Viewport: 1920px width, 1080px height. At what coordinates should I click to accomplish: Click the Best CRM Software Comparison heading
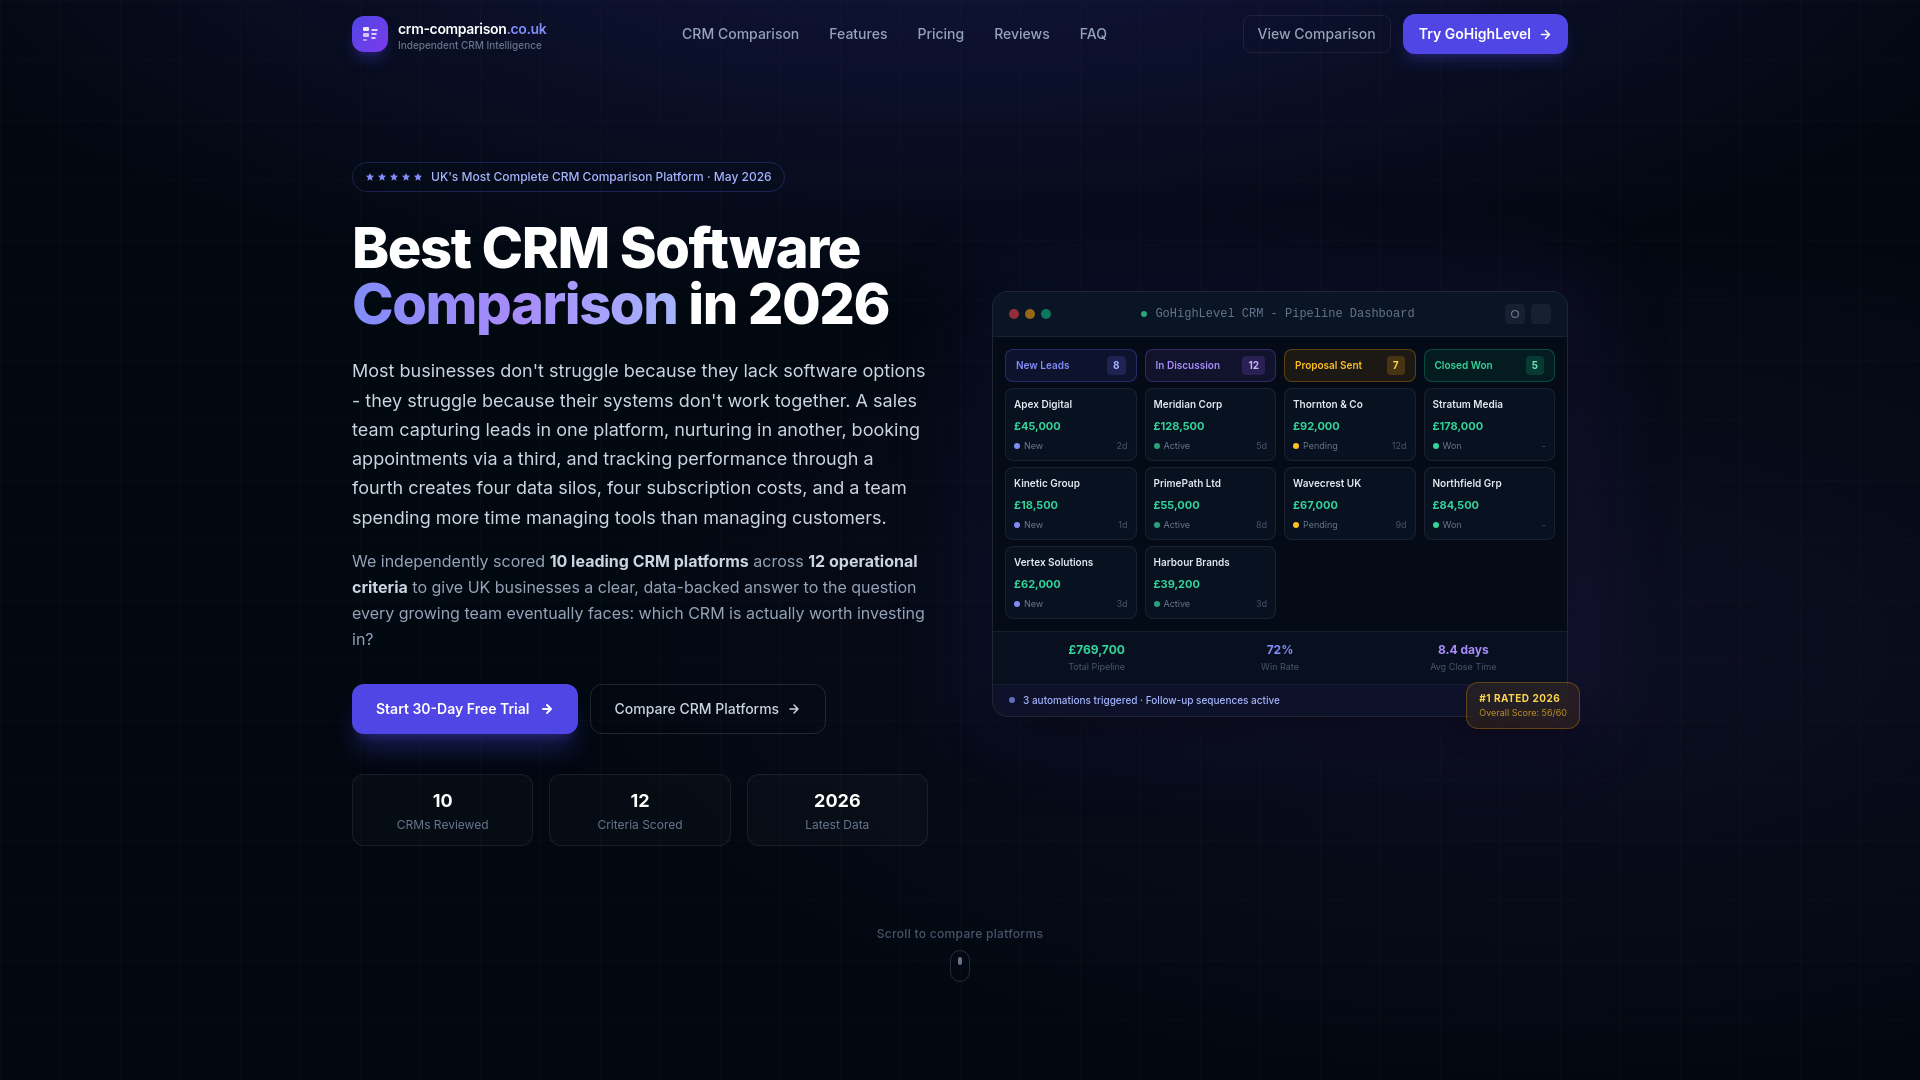point(620,276)
